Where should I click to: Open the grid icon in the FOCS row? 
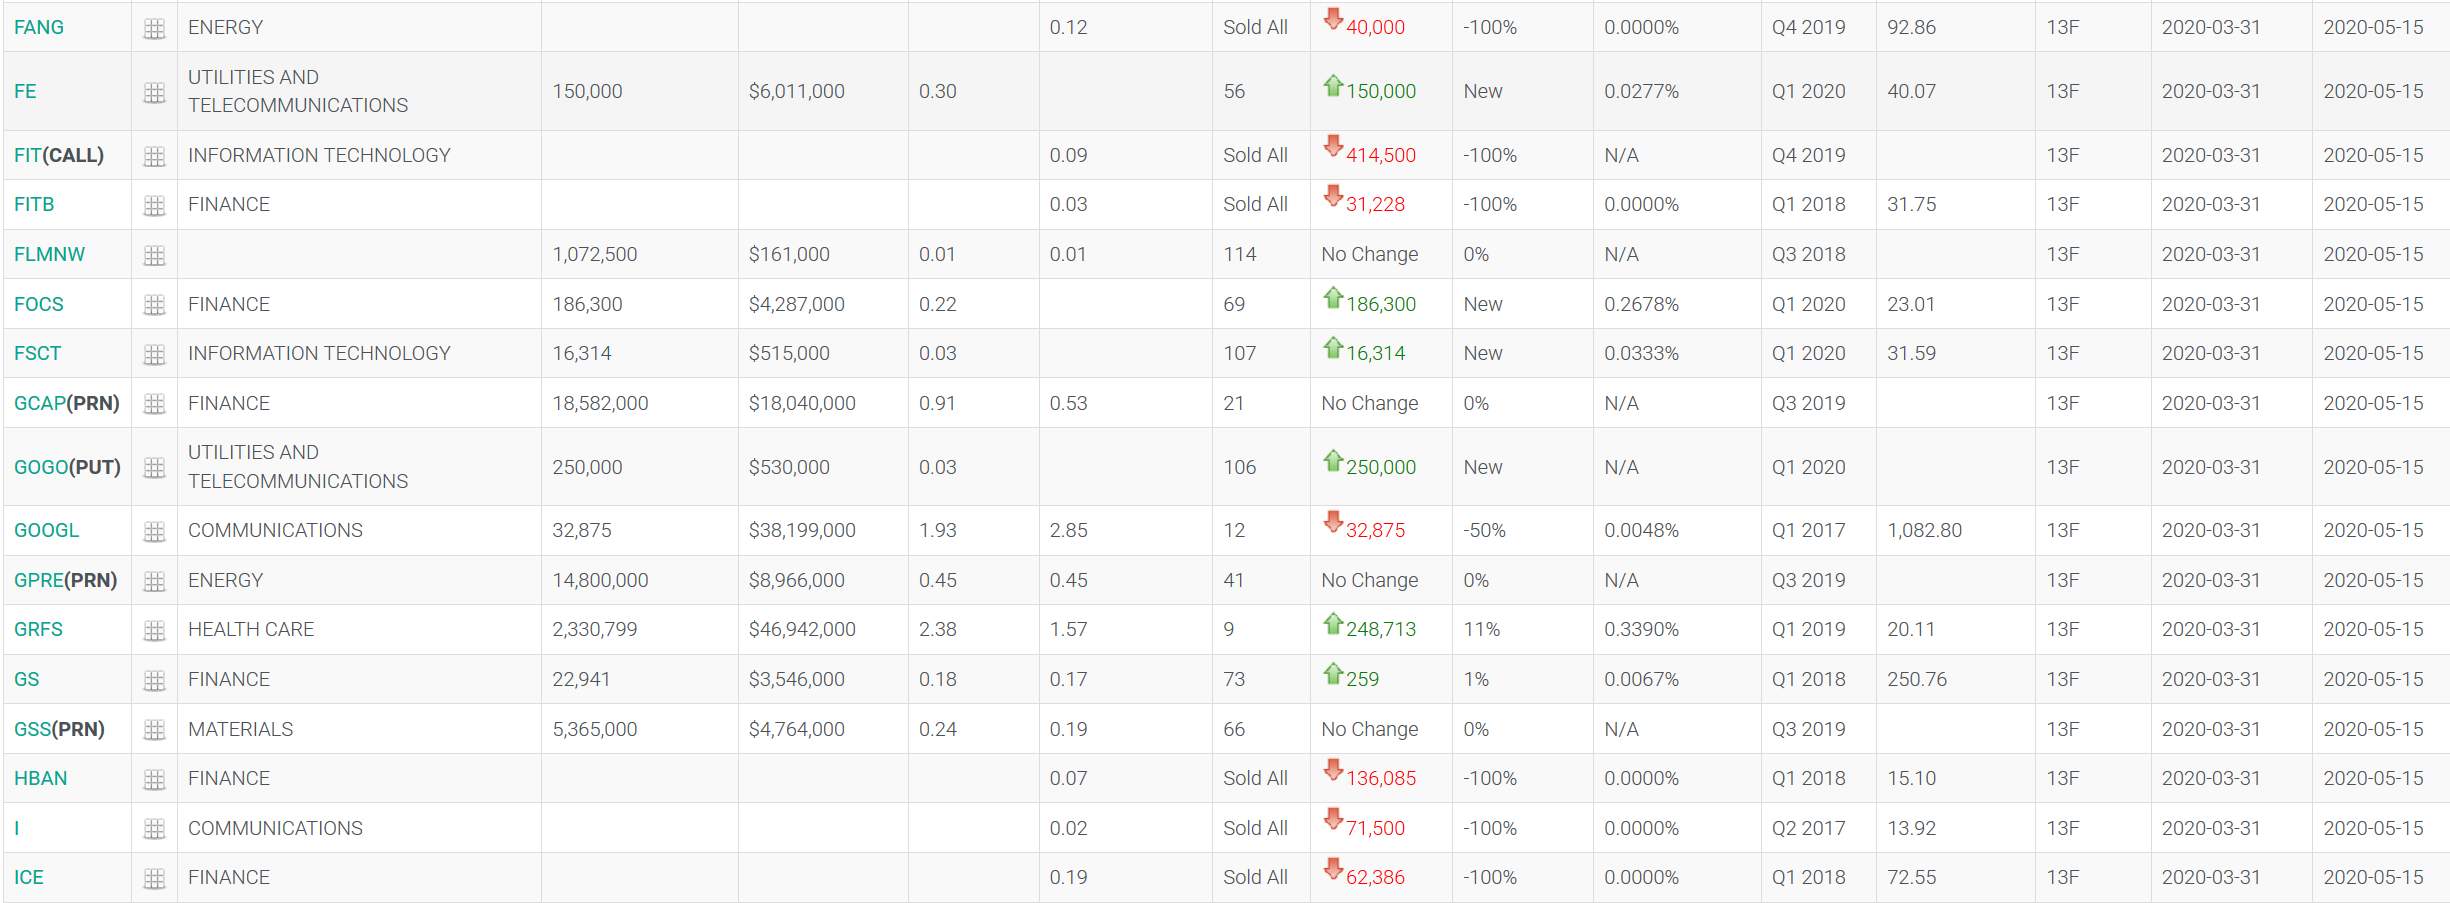click(x=154, y=305)
